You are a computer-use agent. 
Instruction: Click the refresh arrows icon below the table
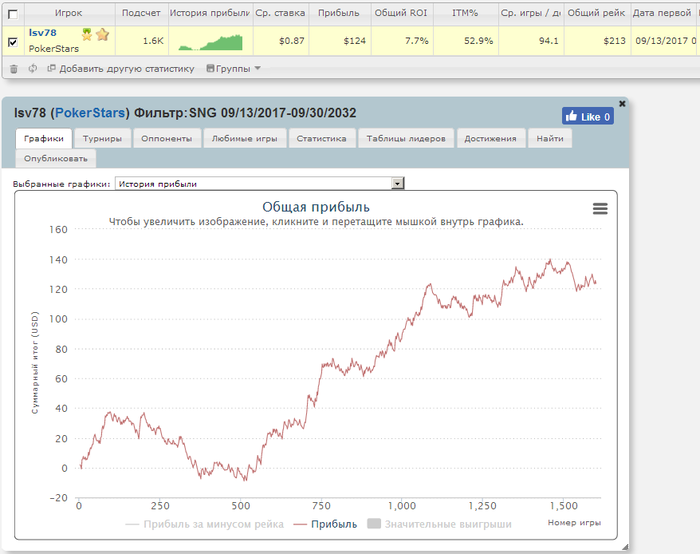pos(33,68)
